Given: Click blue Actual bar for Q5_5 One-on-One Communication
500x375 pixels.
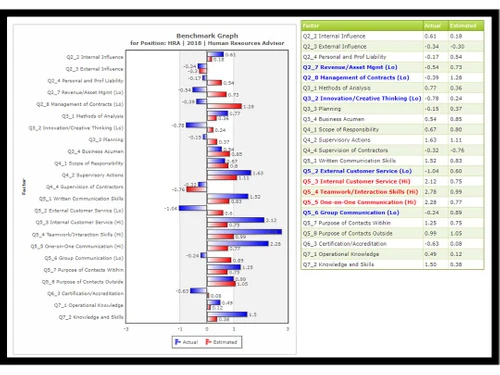Looking at the screenshot, I should [238, 244].
